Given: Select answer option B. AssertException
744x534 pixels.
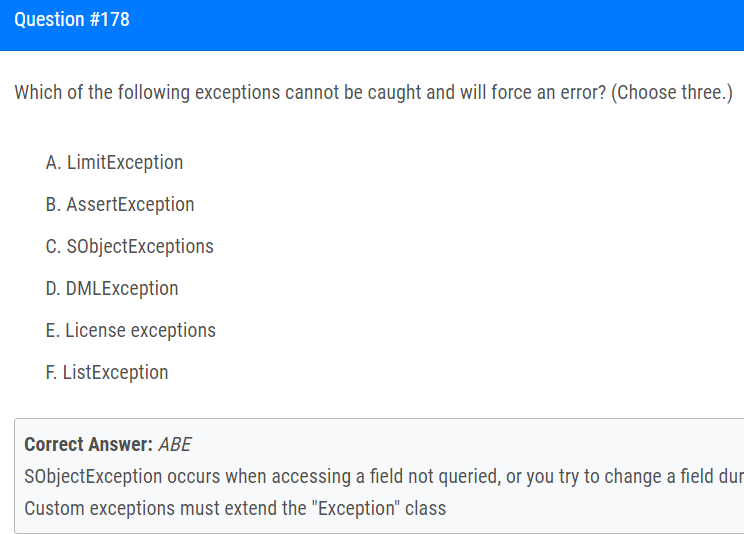Looking at the screenshot, I should coord(120,205).
